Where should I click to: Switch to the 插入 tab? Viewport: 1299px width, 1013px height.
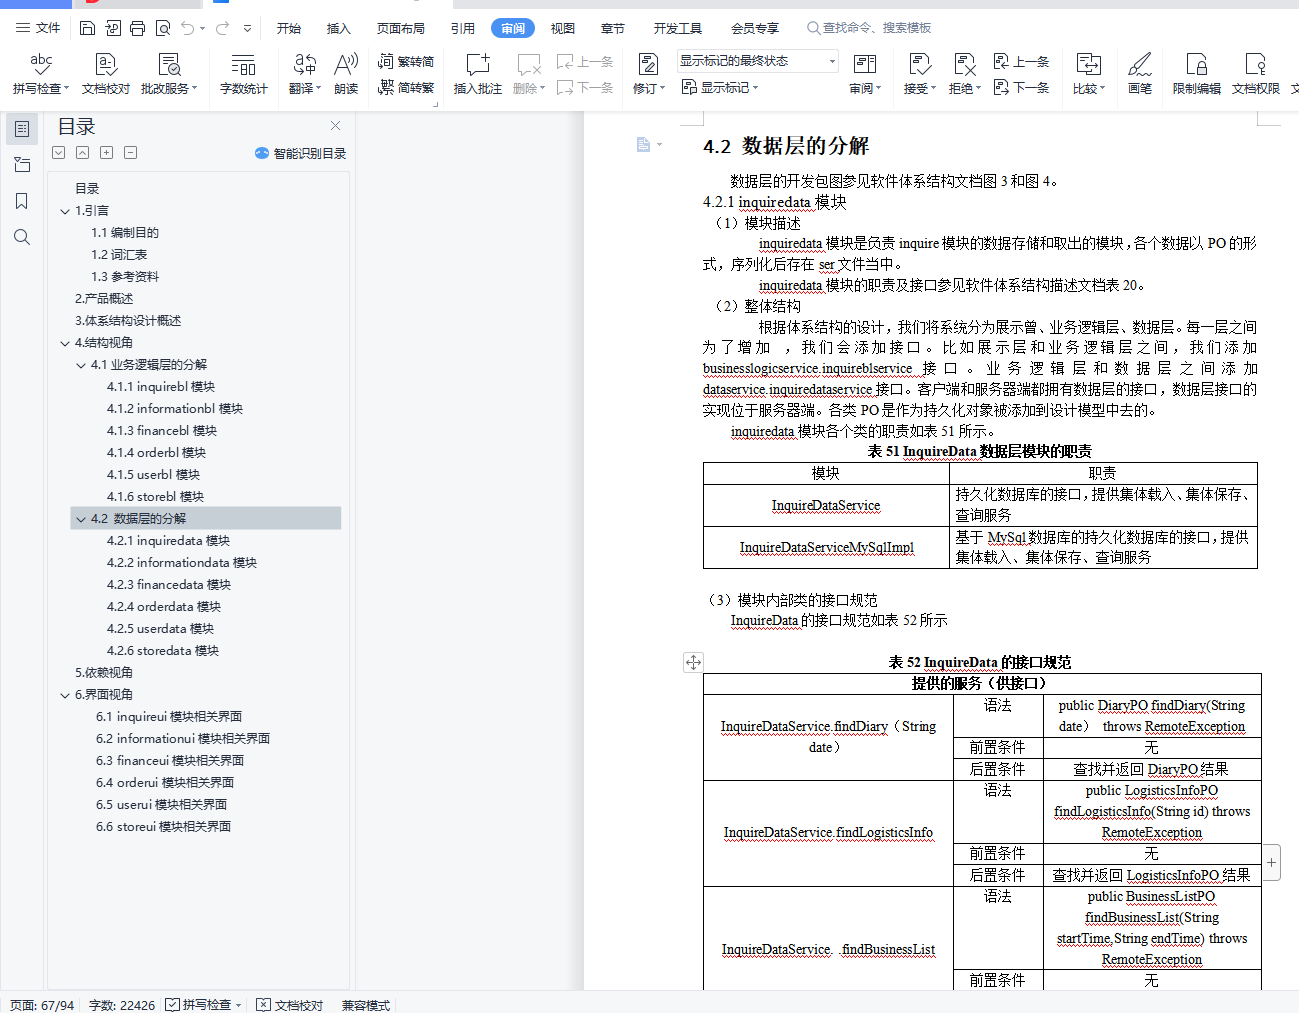(x=339, y=28)
